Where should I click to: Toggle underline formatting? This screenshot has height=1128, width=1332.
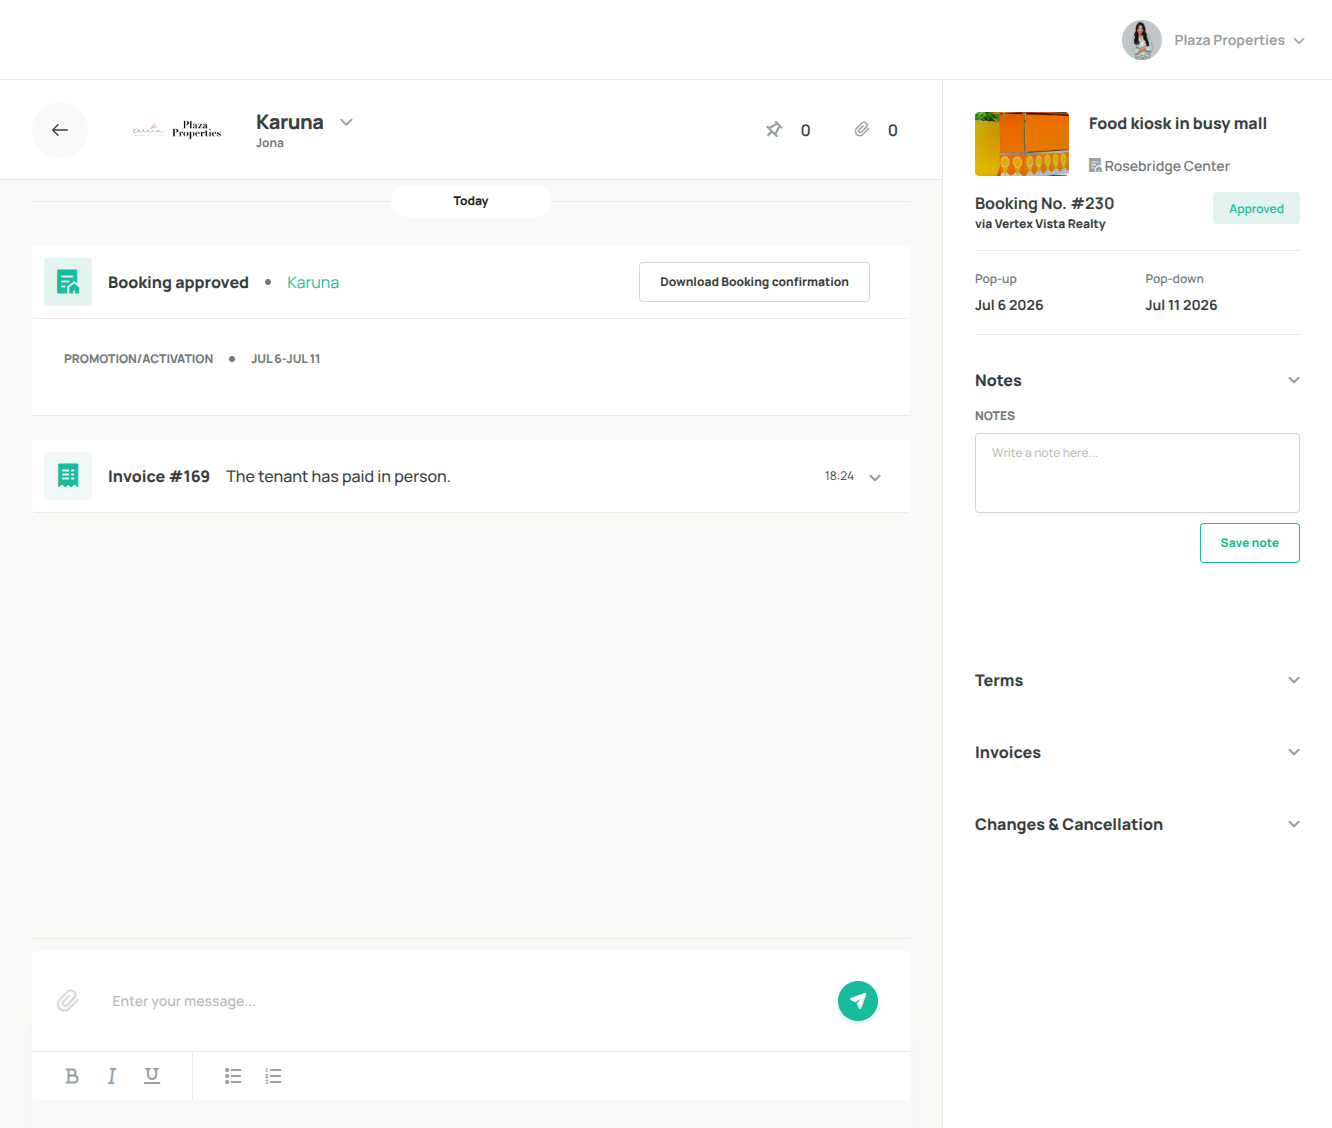pyautogui.click(x=152, y=1076)
